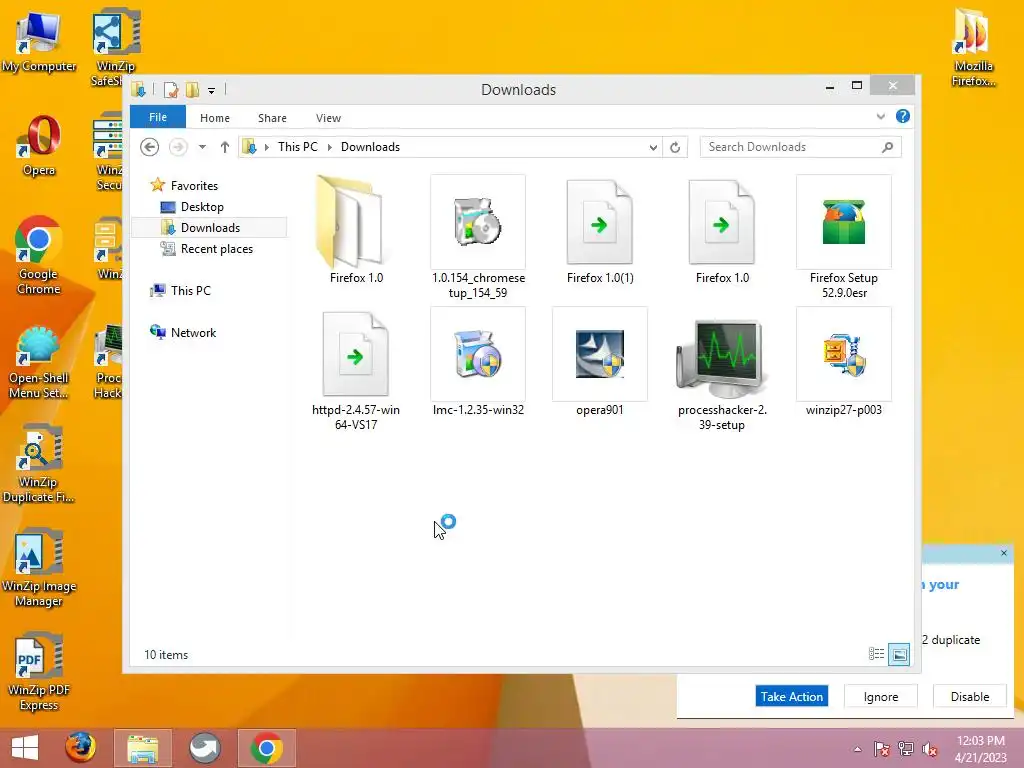Open the WinZip PDF Express shortcut
Screen dimensions: 1024x768
39,671
